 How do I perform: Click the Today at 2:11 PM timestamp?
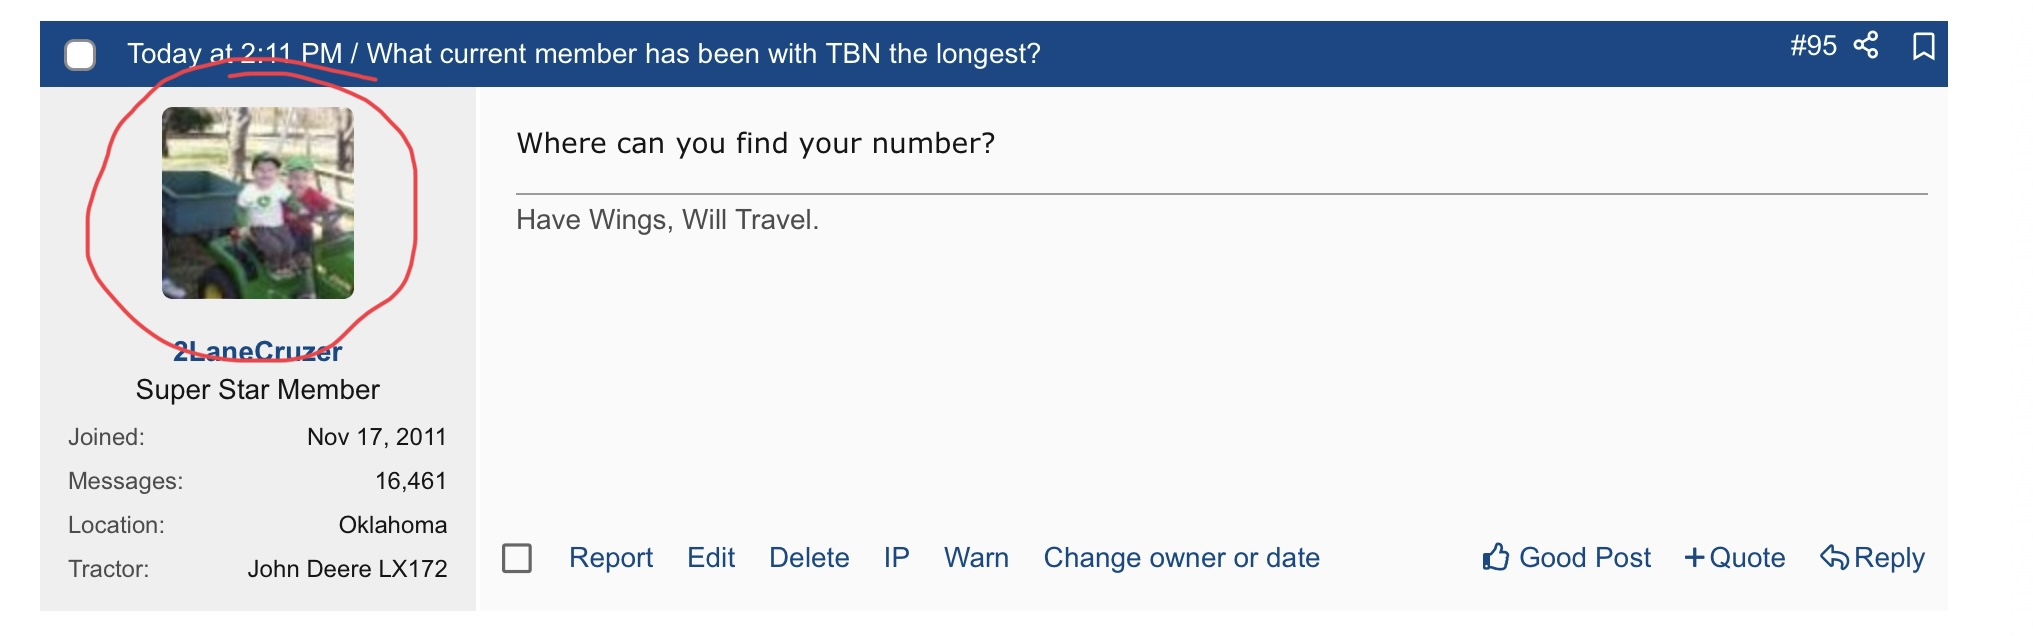[235, 54]
